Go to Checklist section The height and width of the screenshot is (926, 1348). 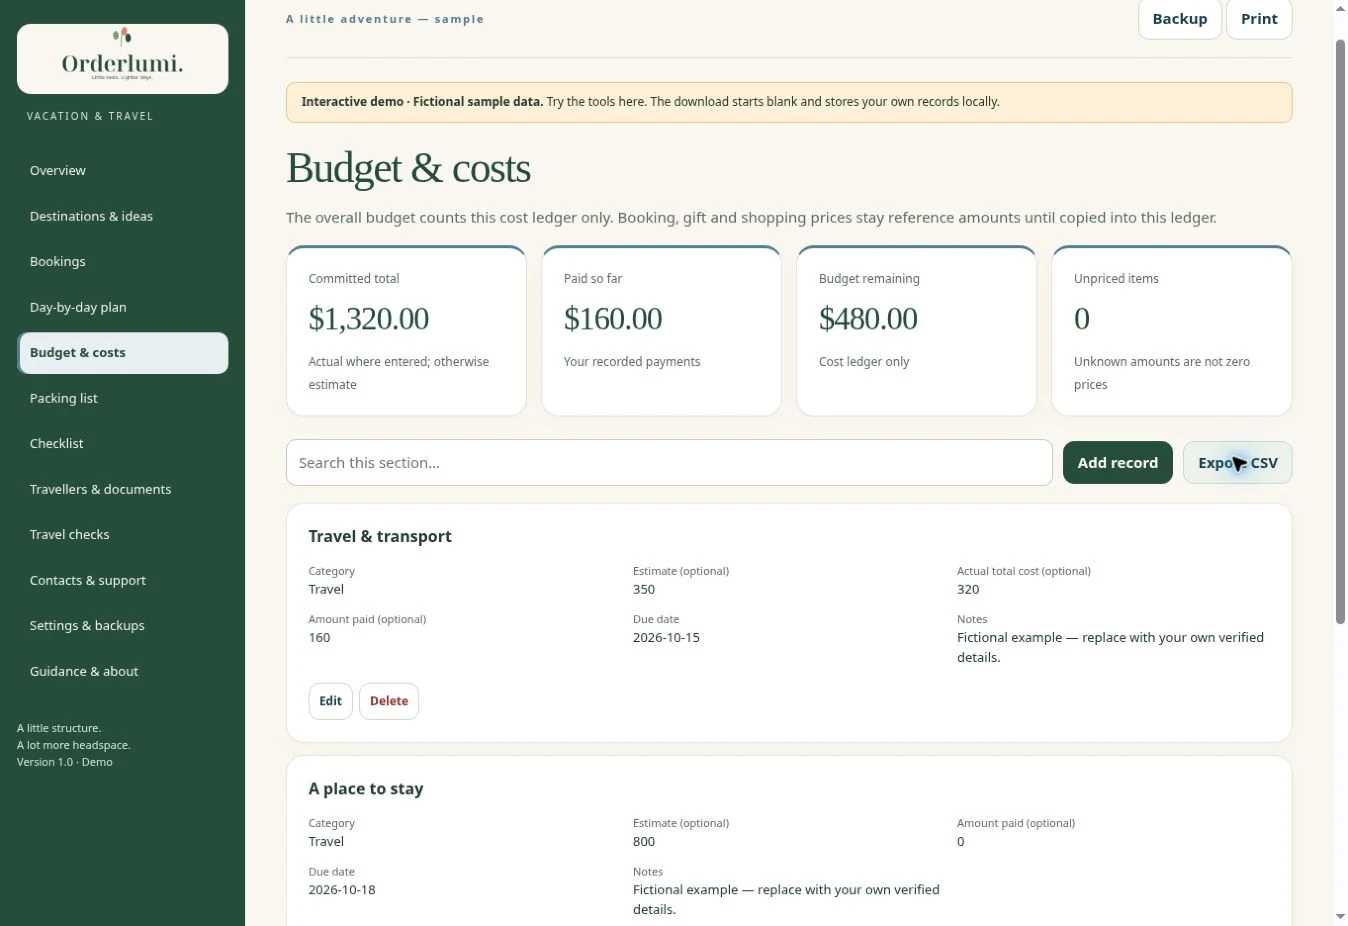click(x=122, y=444)
